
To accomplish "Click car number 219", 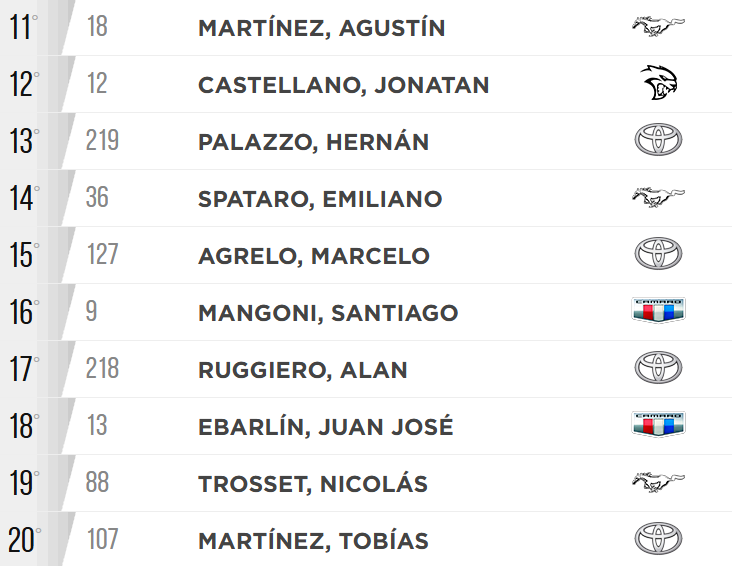I will point(102,141).
